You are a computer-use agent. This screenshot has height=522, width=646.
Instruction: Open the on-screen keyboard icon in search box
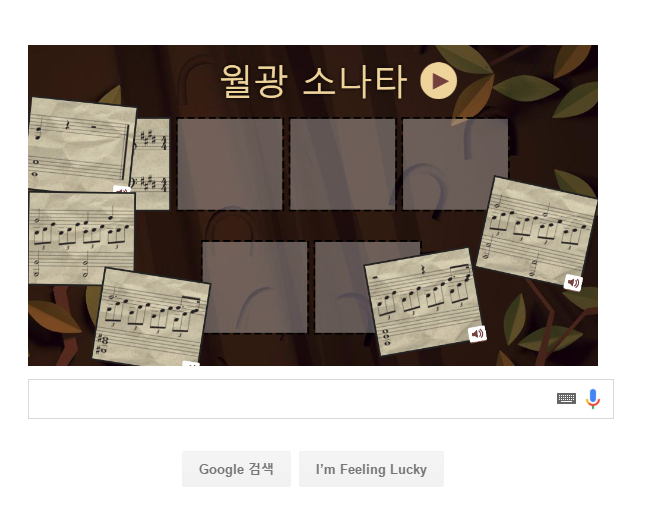point(566,398)
